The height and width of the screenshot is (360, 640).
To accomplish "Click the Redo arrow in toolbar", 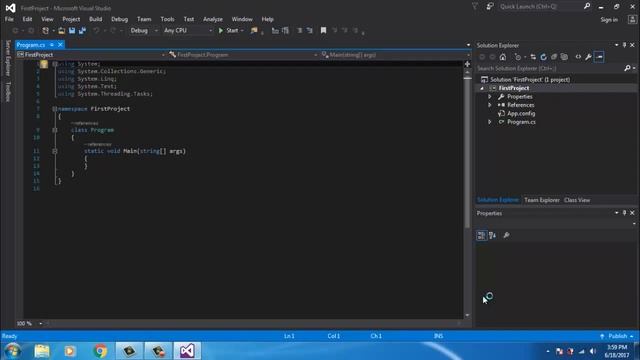I will pos(113,31).
